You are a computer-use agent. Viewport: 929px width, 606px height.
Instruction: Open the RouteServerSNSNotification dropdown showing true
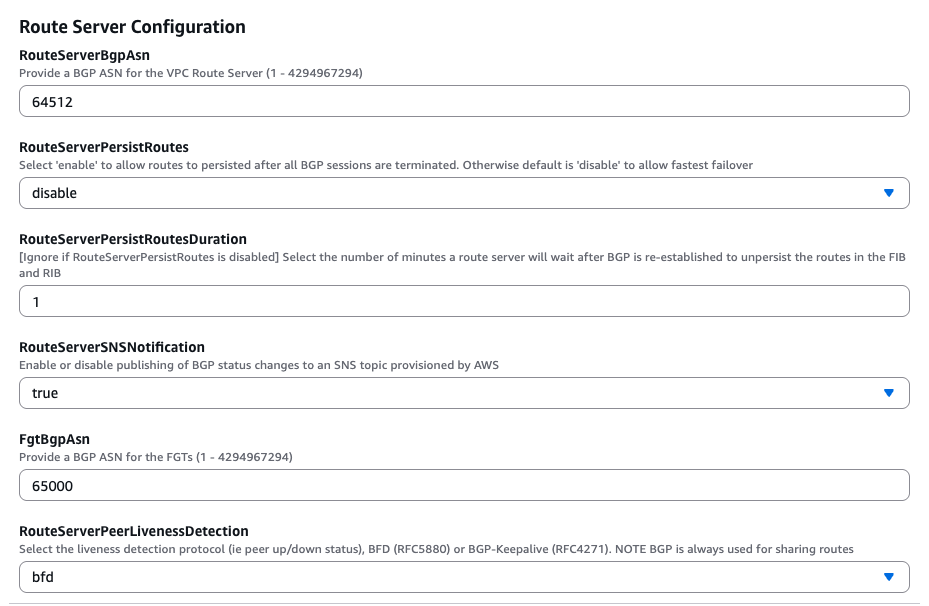(464, 393)
